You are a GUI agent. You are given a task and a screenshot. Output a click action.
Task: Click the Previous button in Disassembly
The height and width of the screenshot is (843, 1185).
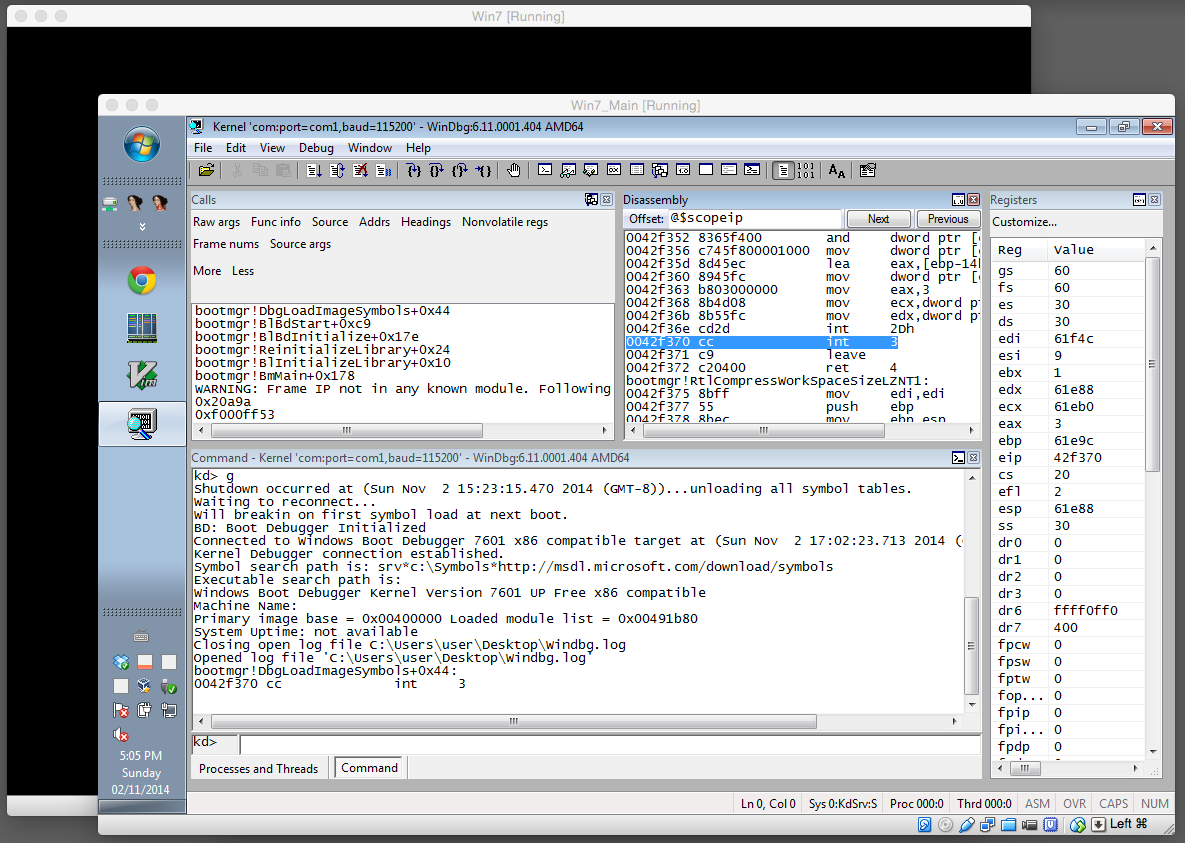tap(948, 218)
